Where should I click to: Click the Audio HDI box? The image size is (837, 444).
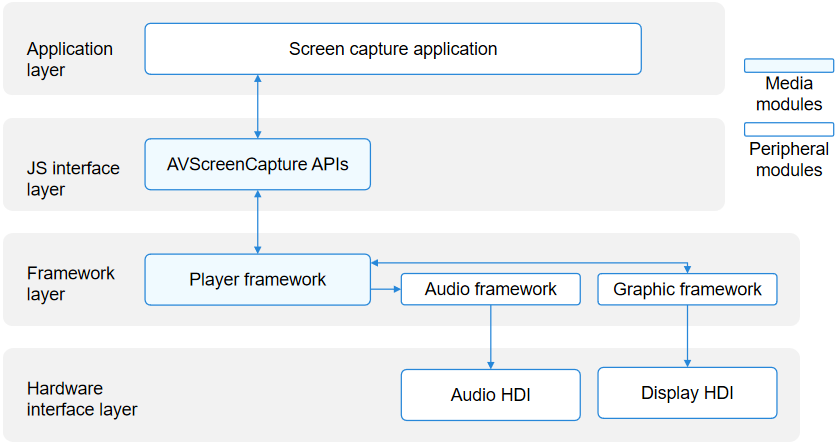pyautogui.click(x=491, y=395)
